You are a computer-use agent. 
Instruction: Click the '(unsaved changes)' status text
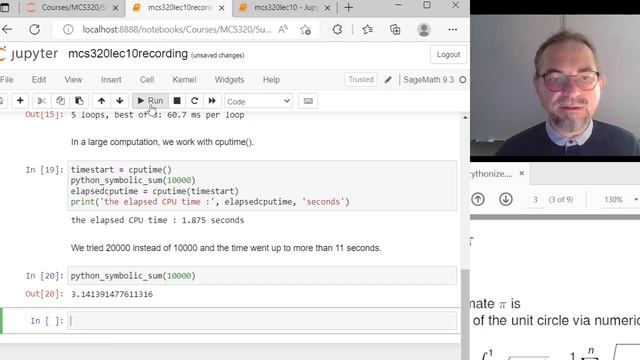coord(218,55)
